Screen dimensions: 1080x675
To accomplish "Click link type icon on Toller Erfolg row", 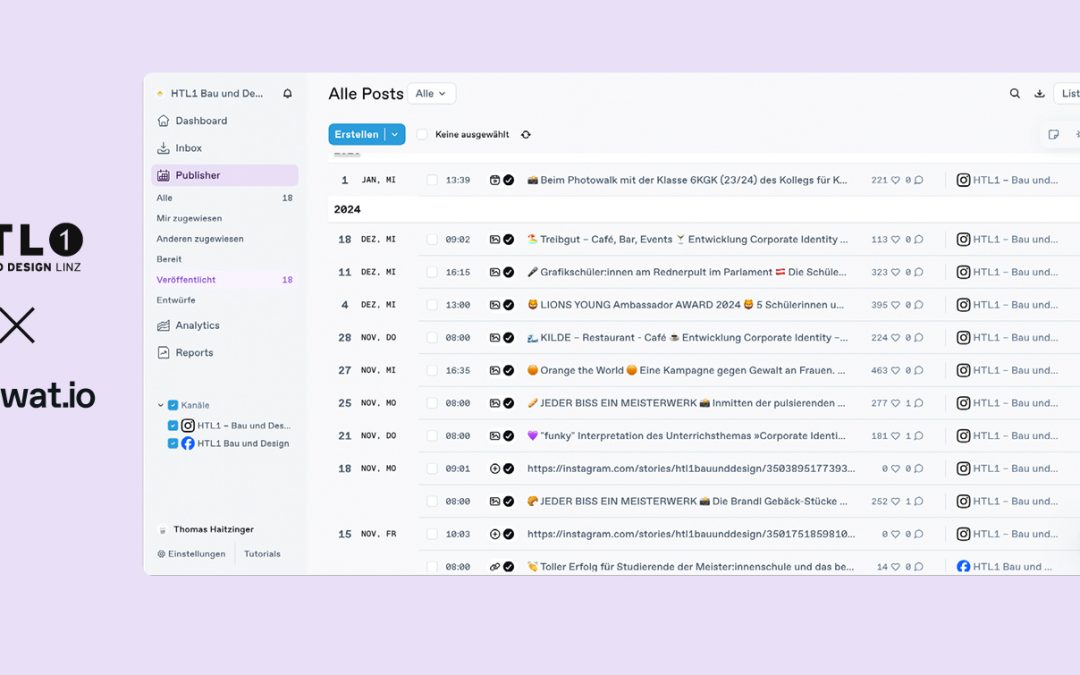I will click(x=495, y=567).
